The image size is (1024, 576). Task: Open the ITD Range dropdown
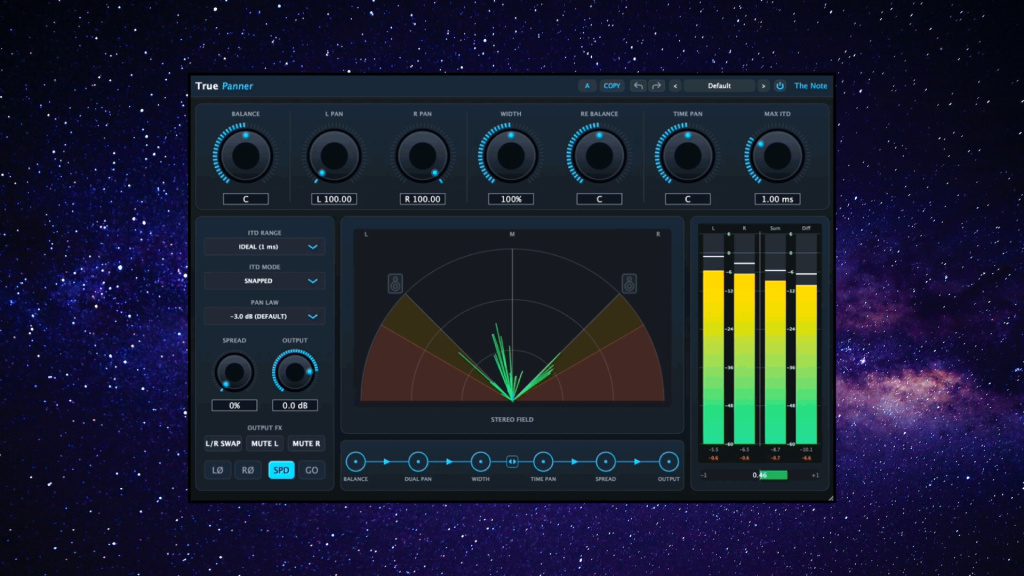(x=264, y=247)
